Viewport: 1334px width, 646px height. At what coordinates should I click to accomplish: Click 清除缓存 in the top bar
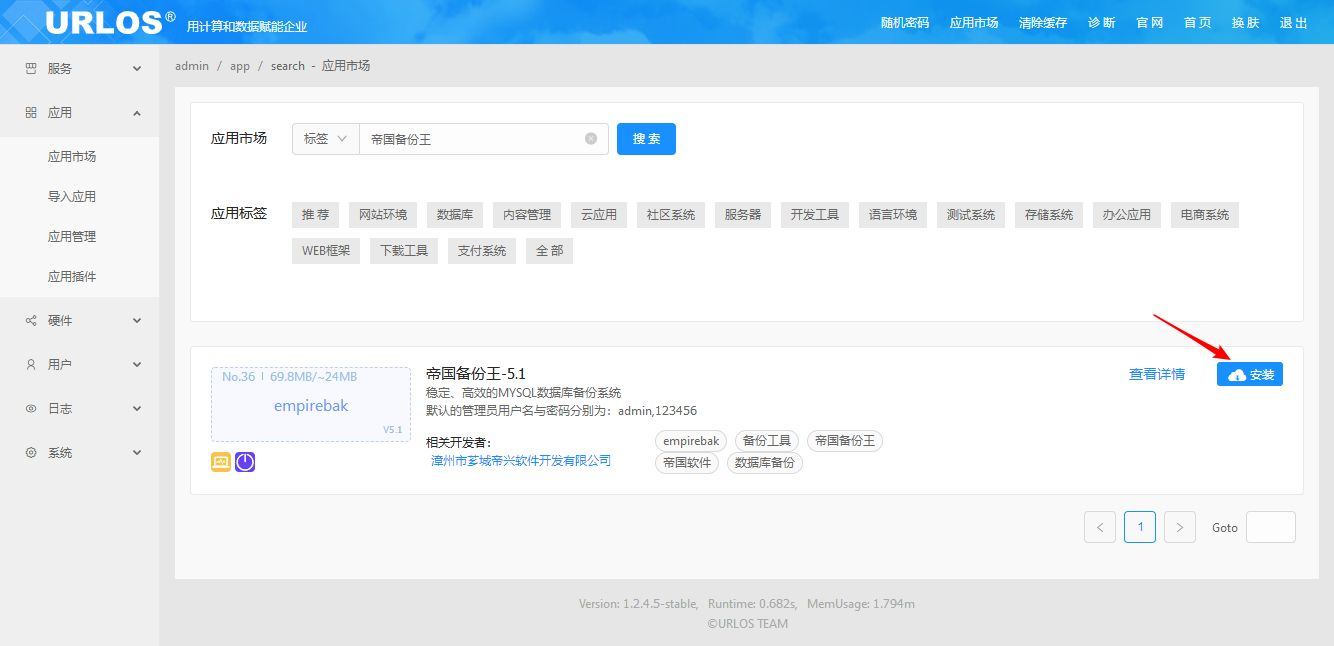[x=1043, y=23]
